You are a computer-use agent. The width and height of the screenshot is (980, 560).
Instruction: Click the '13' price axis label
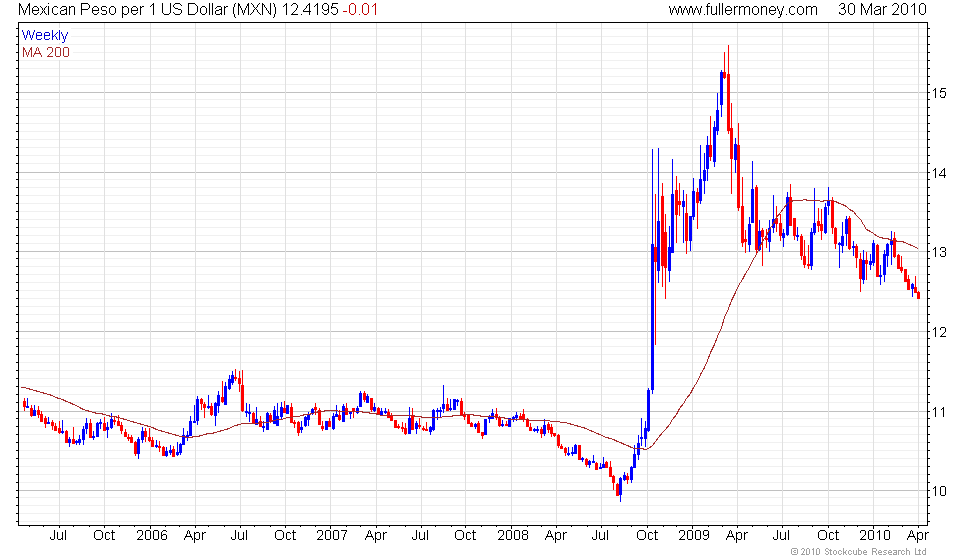click(939, 252)
